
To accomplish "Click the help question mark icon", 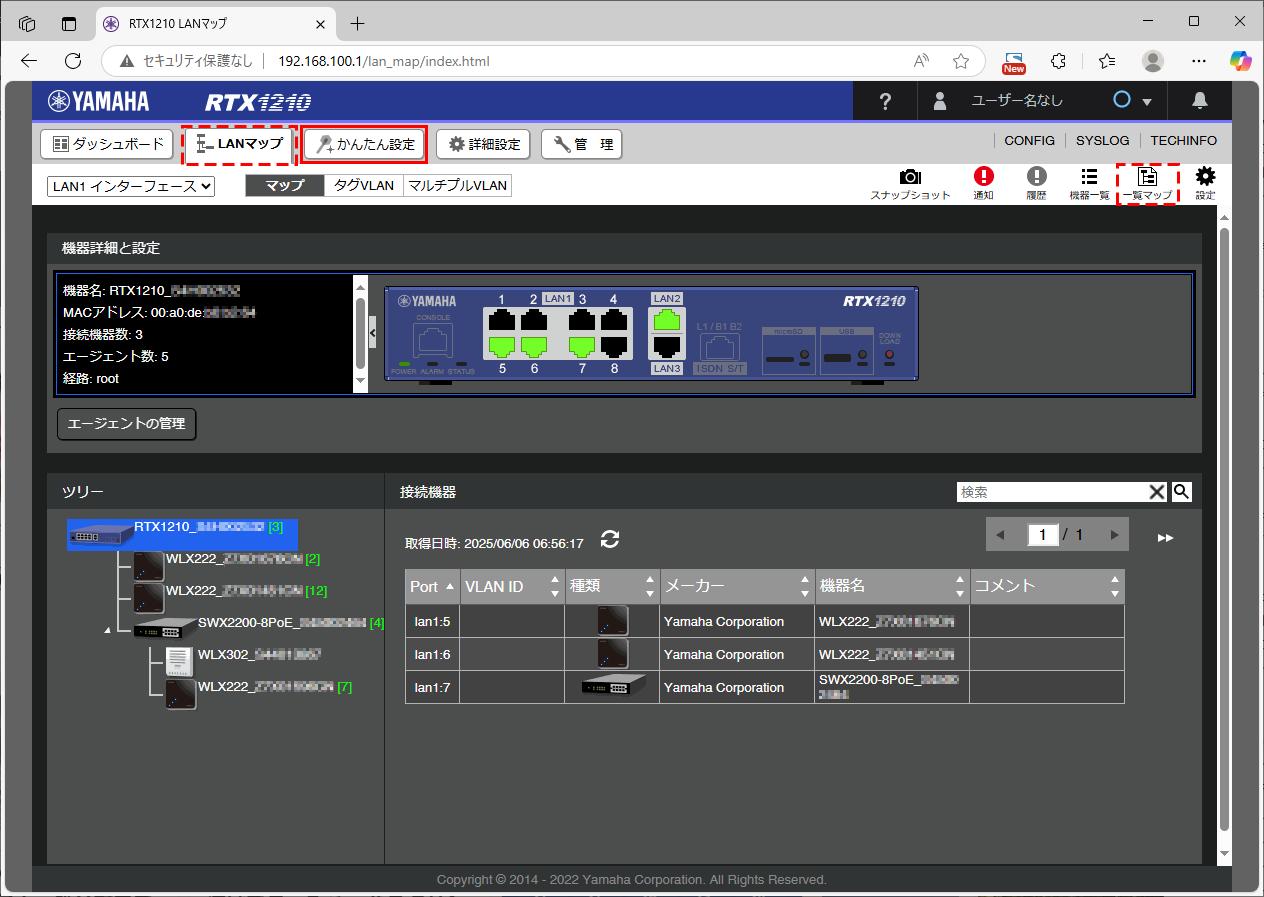I will [885, 101].
